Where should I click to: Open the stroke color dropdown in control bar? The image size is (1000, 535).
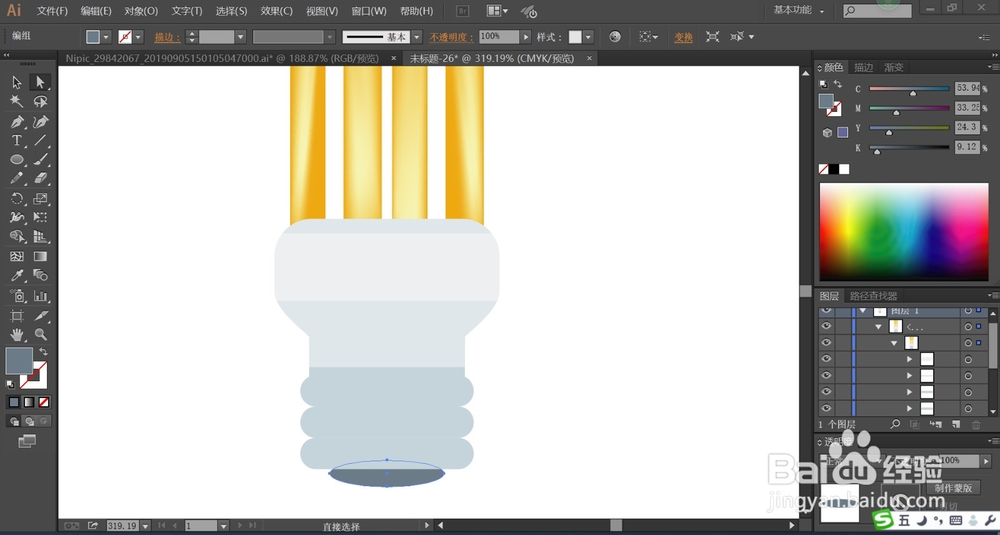point(138,37)
